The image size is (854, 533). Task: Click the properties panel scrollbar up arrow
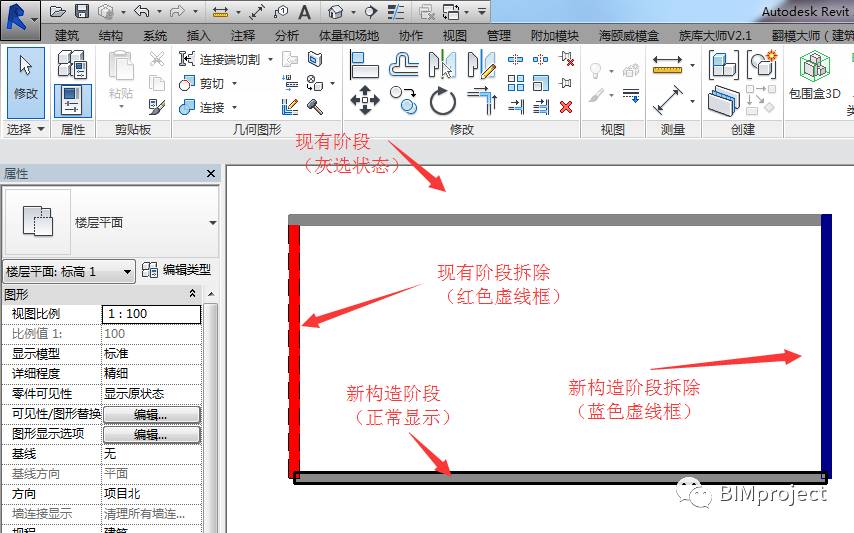211,294
